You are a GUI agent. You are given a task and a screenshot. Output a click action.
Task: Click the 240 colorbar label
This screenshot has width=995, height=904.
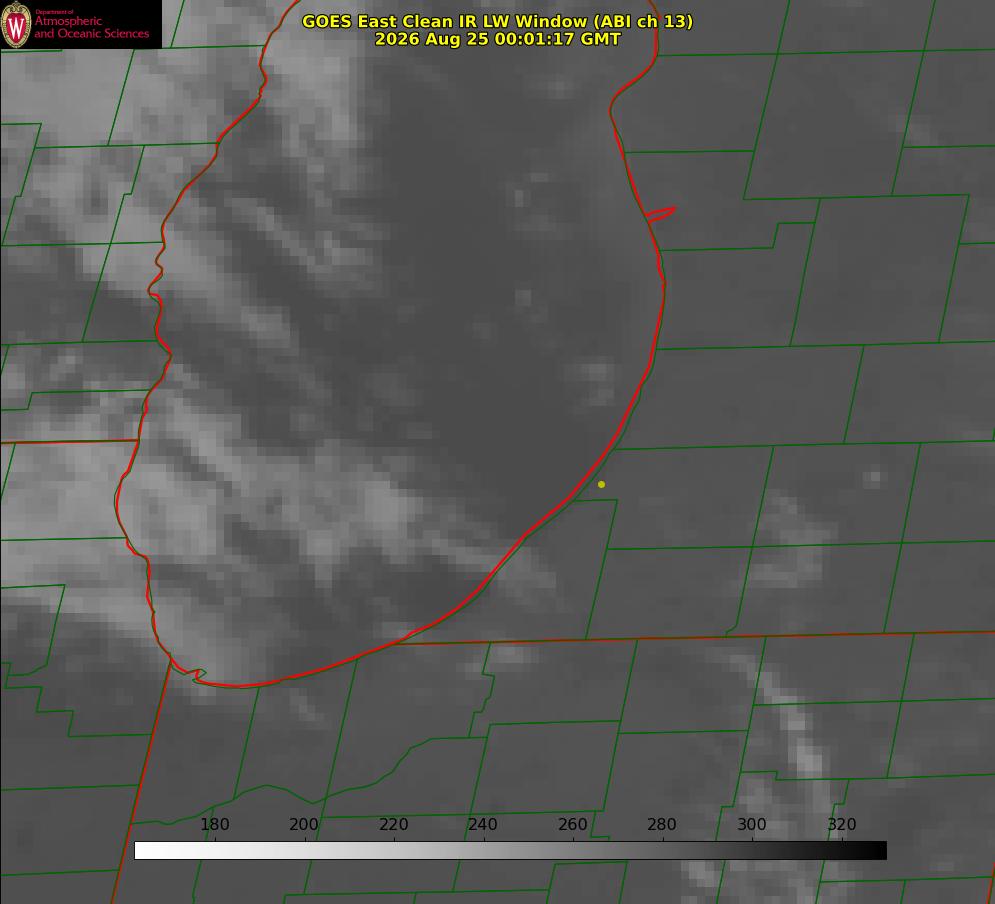point(483,824)
